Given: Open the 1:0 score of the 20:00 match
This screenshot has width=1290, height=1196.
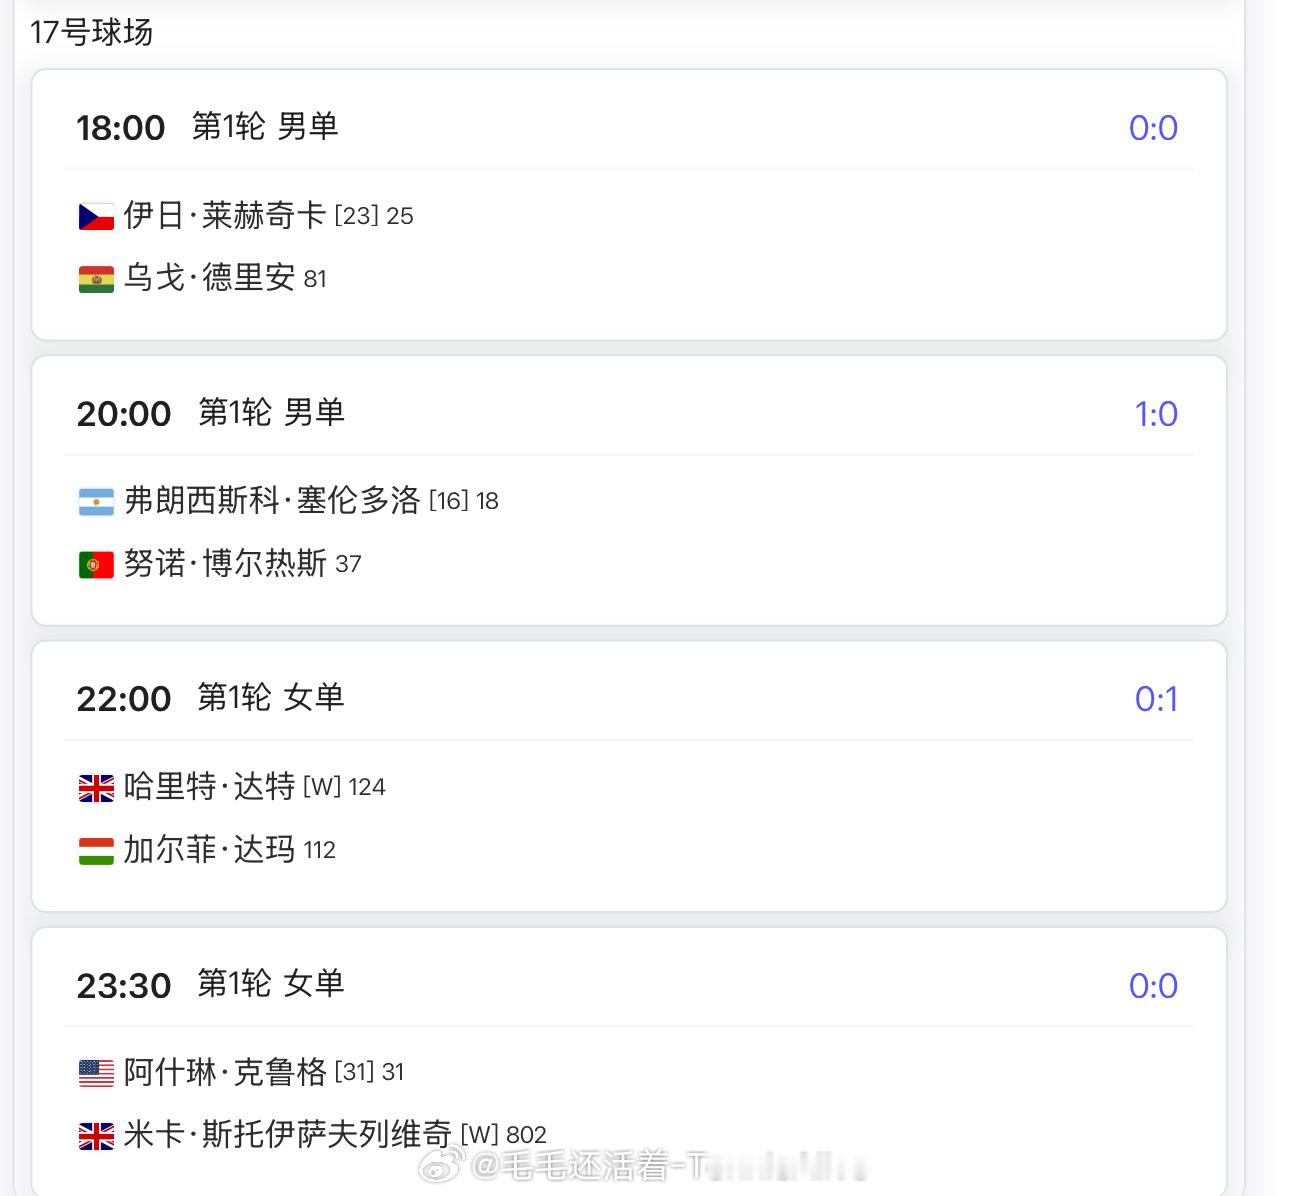Looking at the screenshot, I should tap(1156, 414).
